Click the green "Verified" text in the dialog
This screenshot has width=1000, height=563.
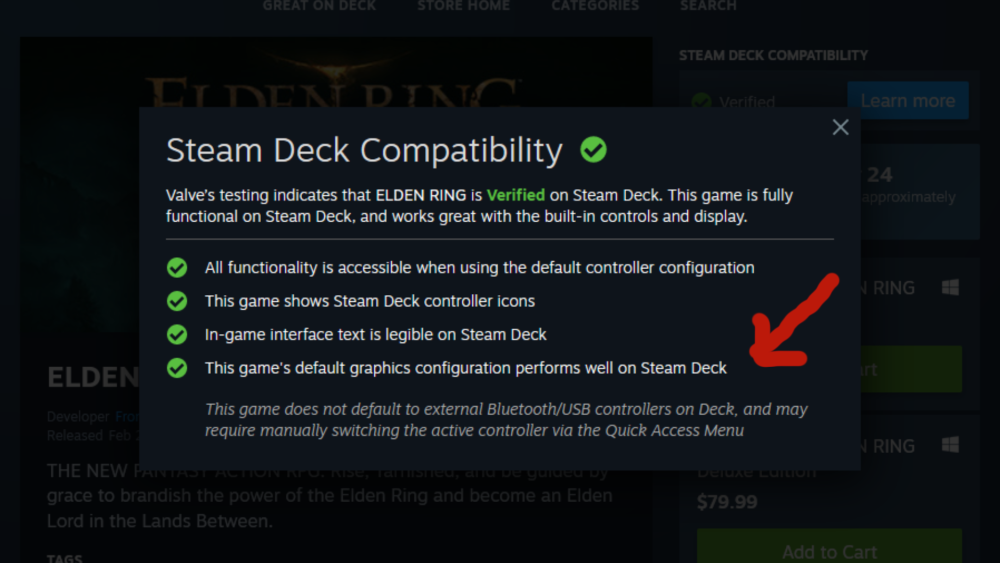tap(516, 195)
